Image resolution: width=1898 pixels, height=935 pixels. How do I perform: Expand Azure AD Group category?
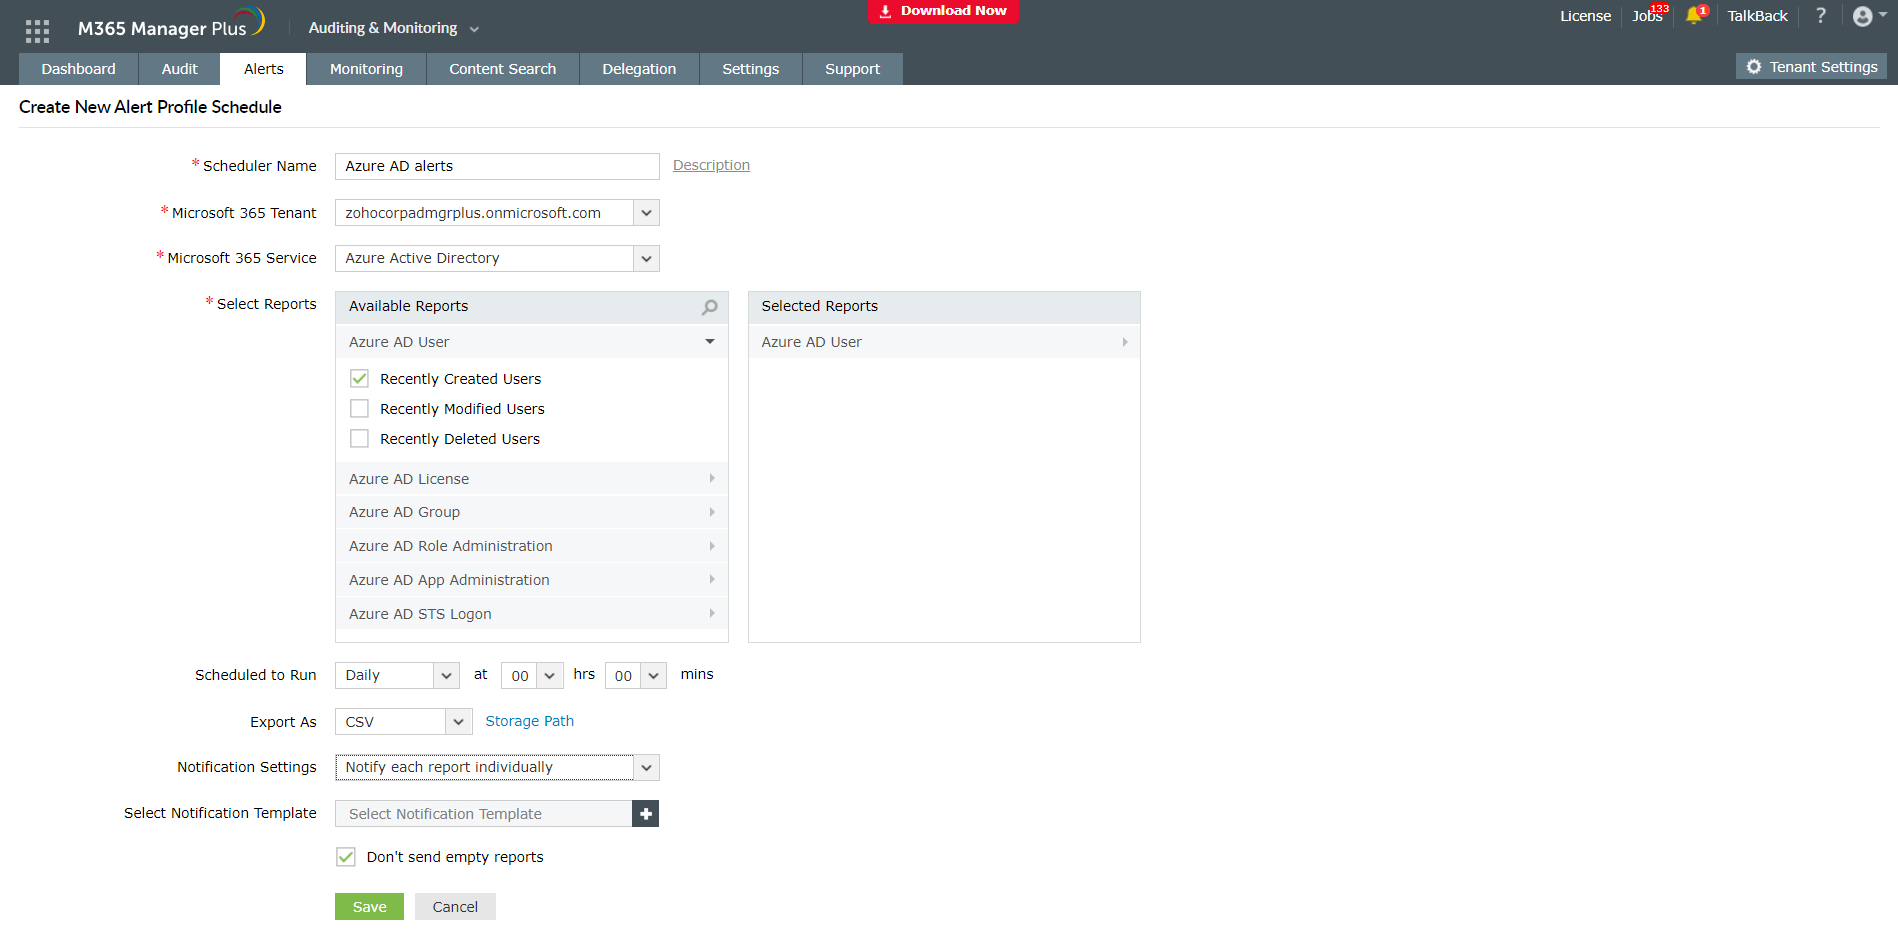click(x=532, y=512)
